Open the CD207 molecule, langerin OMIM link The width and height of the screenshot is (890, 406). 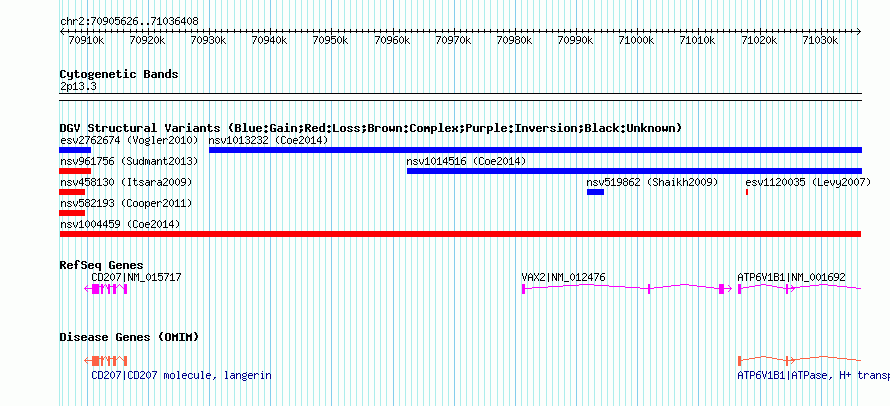tap(181, 375)
